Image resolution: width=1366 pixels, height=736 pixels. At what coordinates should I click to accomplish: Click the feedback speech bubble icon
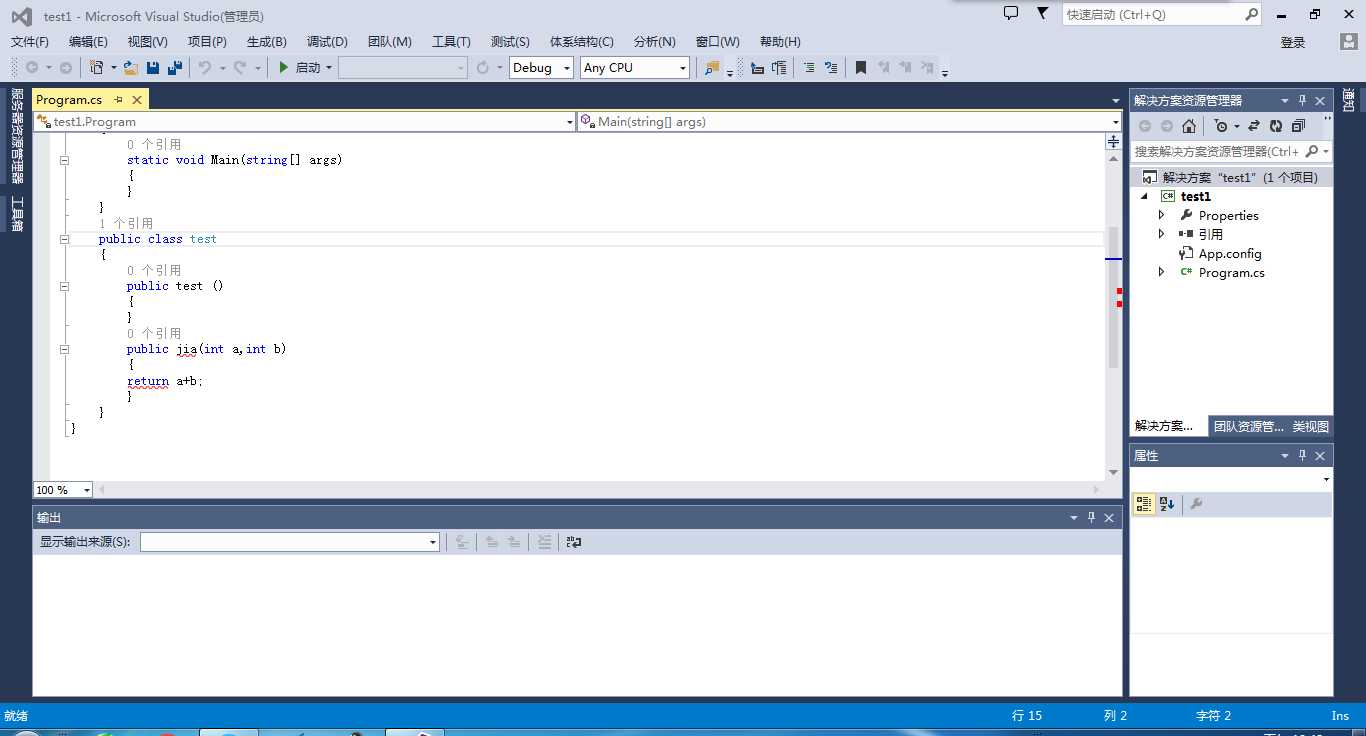tap(1011, 14)
